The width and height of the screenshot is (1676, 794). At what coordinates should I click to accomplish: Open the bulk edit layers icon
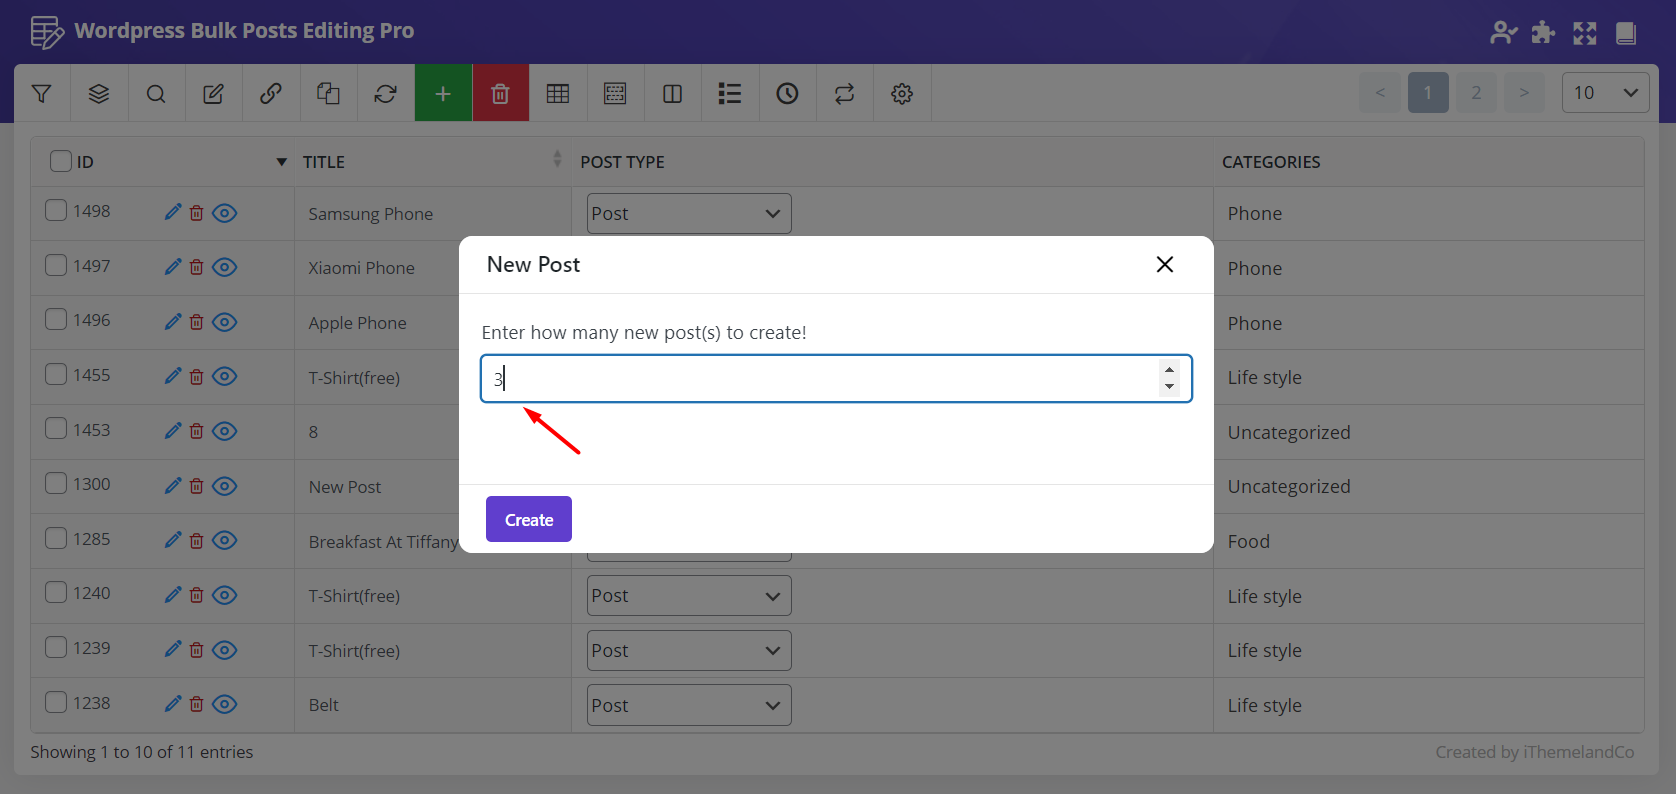point(98,93)
